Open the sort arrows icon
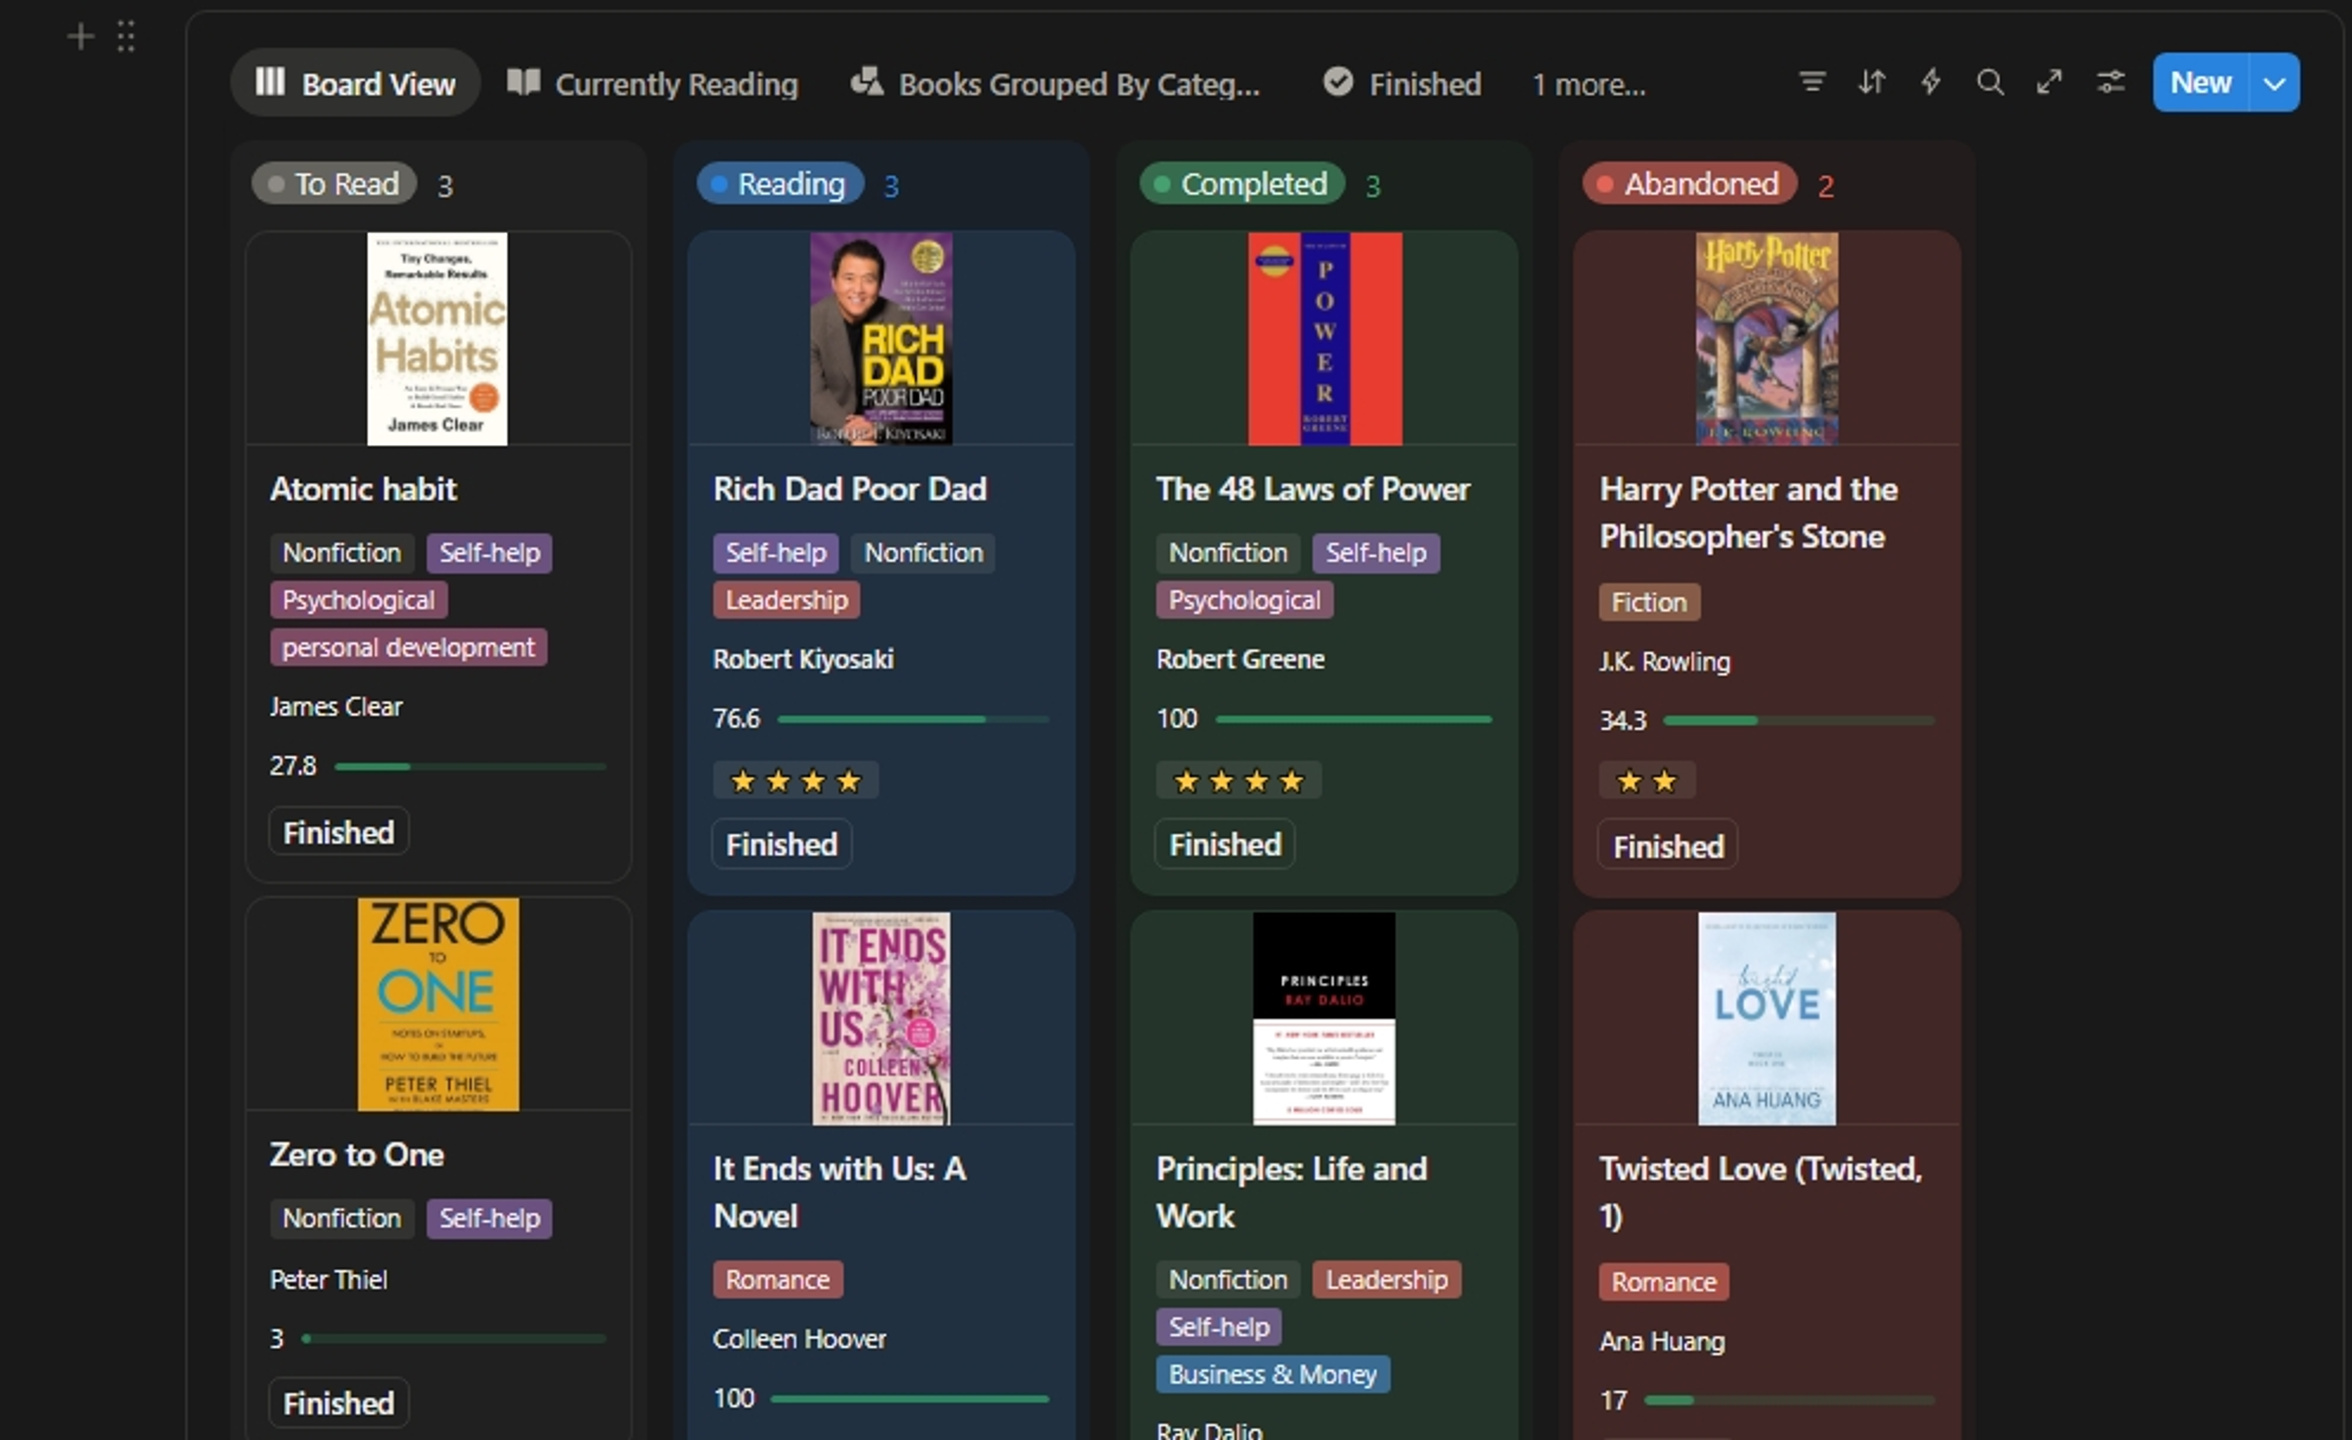2352x1440 pixels. pos(1871,82)
